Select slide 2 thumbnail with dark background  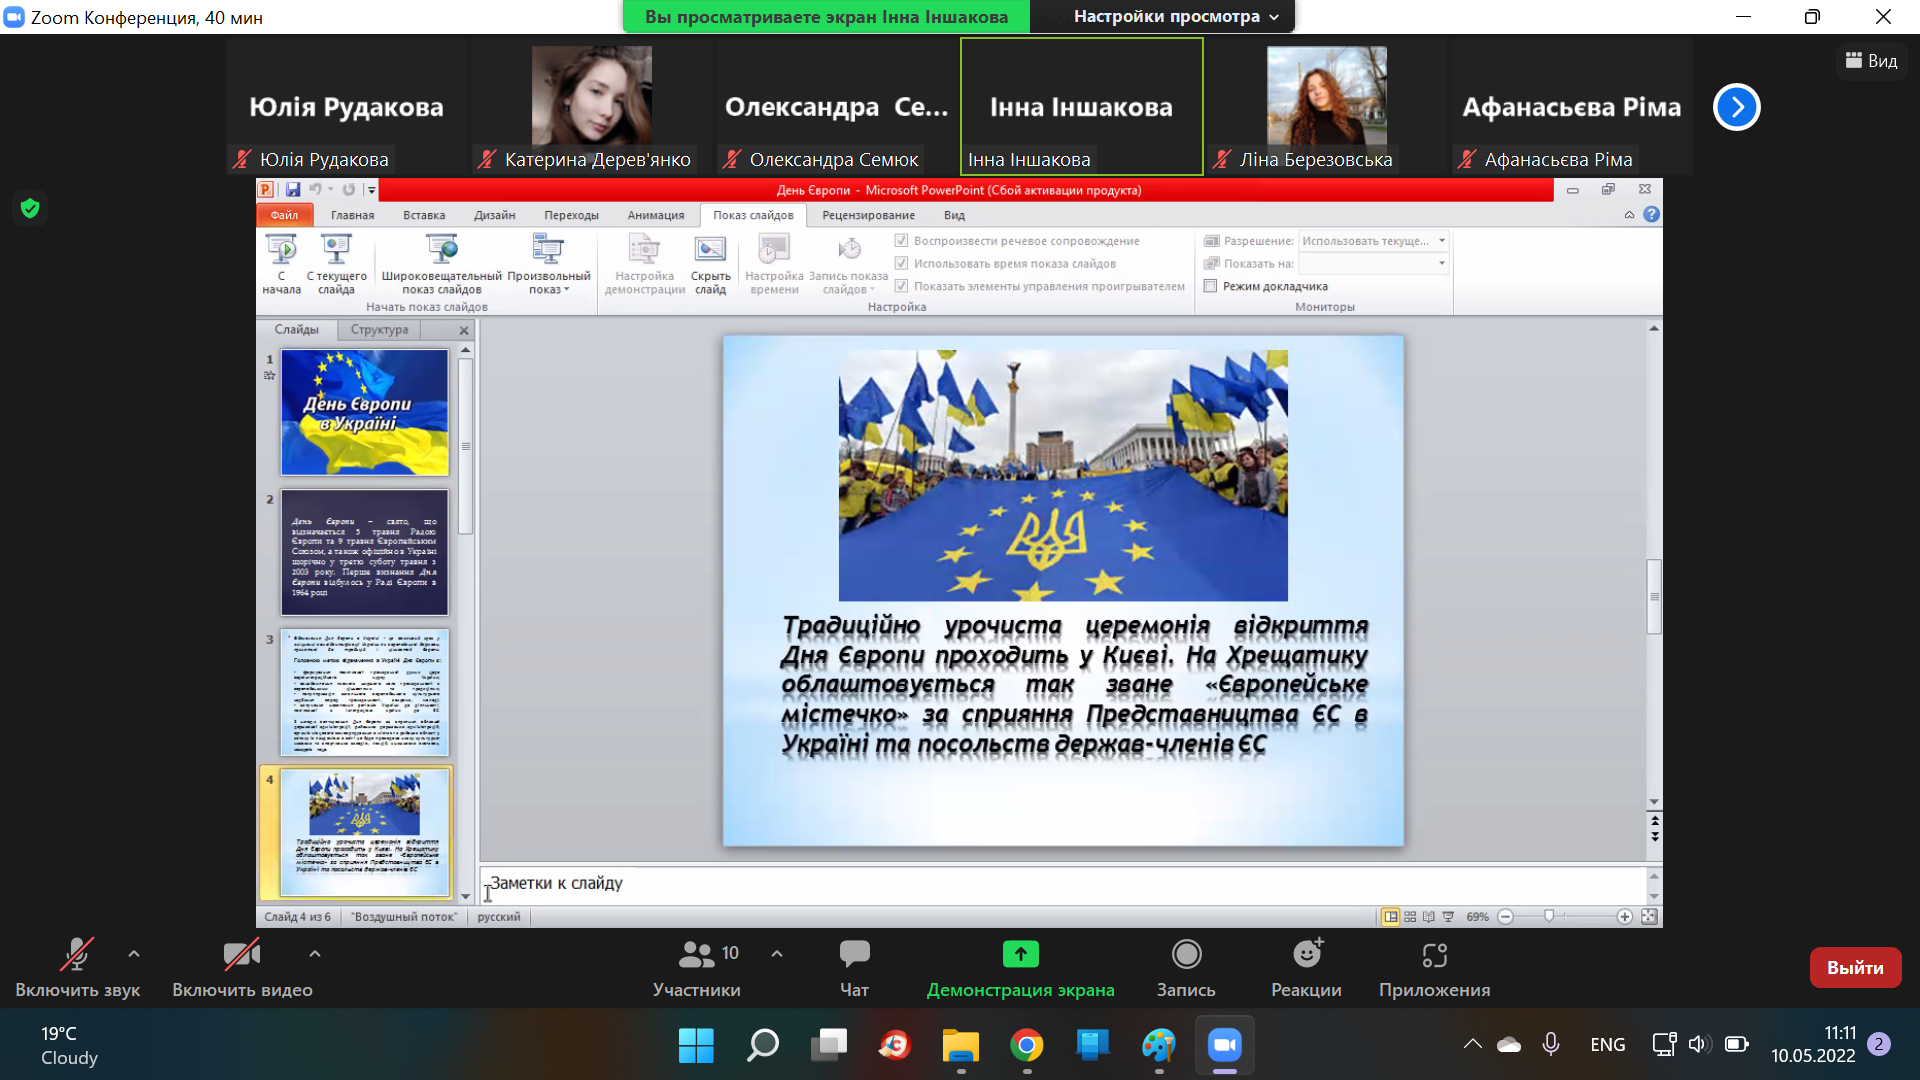point(364,552)
